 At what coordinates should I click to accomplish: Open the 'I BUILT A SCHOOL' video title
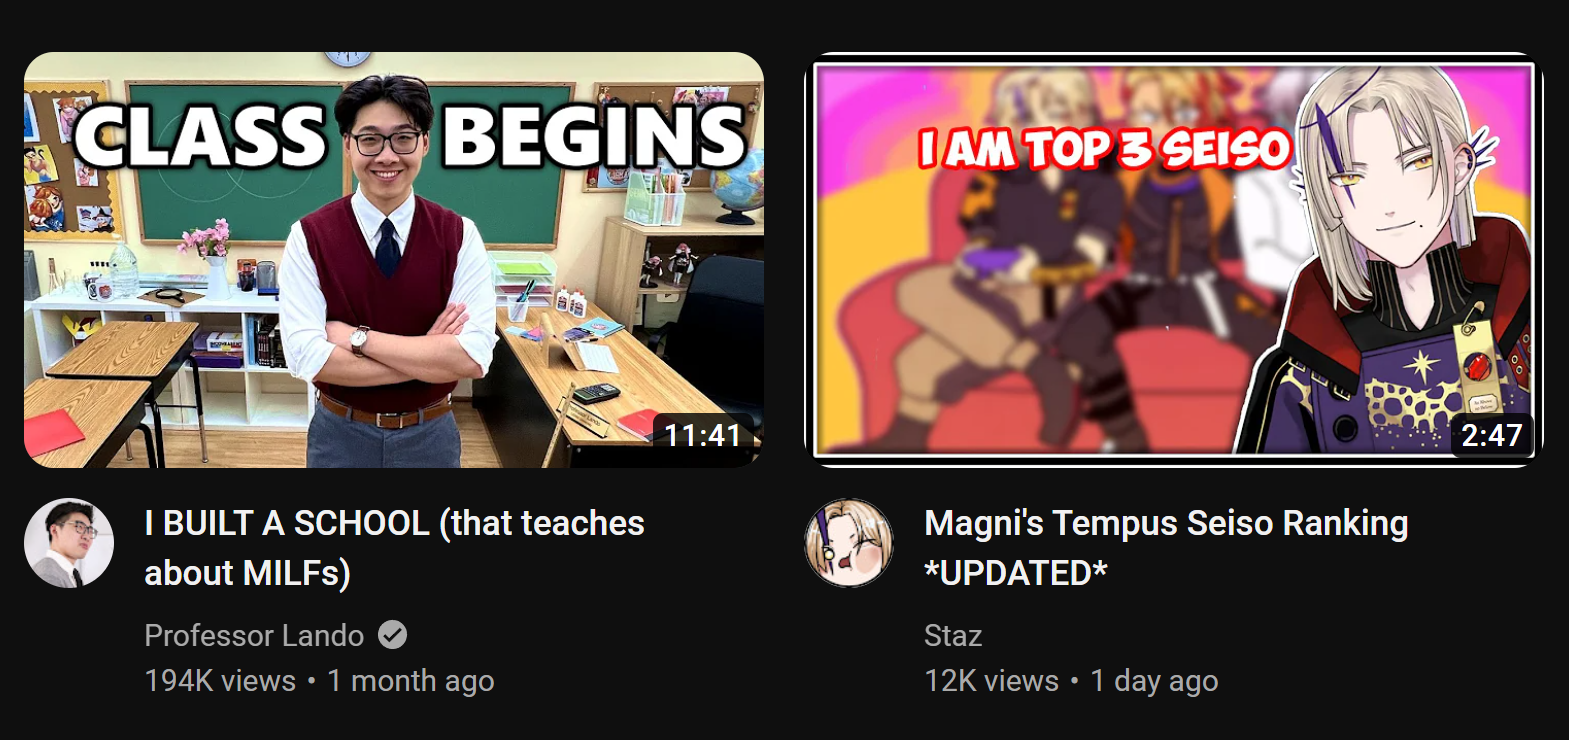pyautogui.click(x=394, y=547)
